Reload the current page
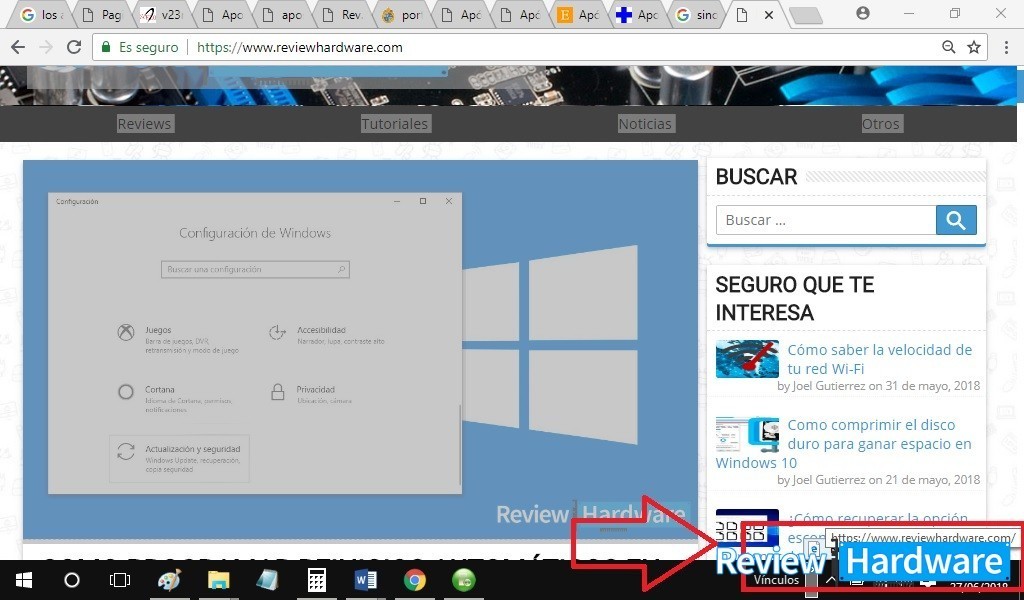Image resolution: width=1024 pixels, height=600 pixels. tap(74, 47)
